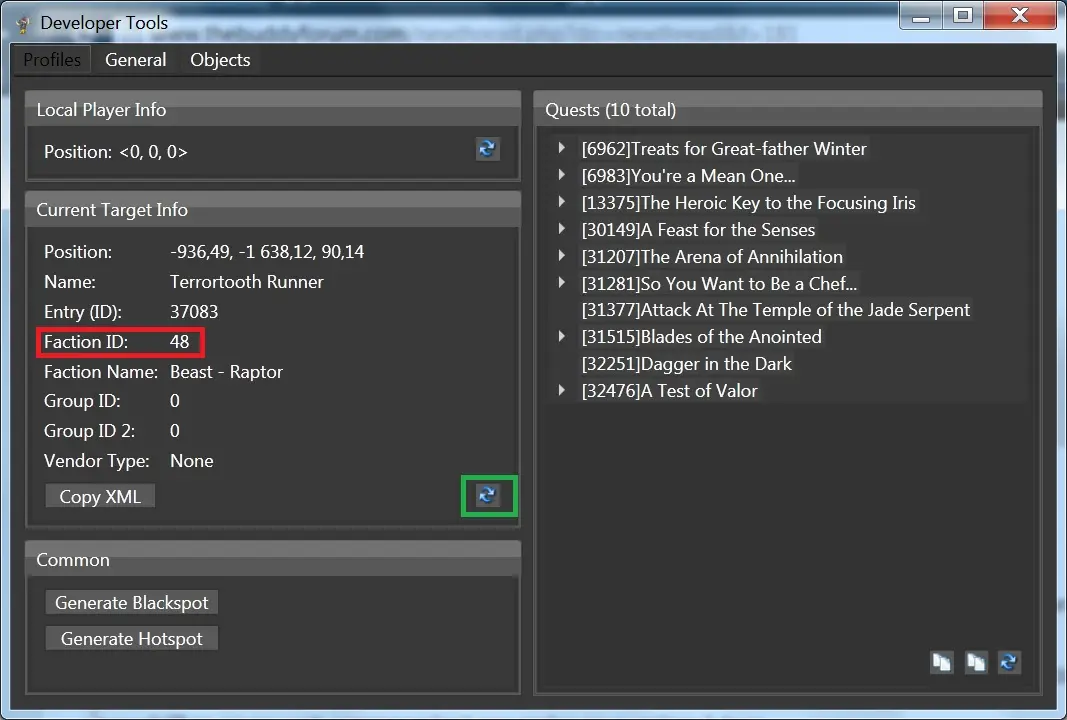Select the Dagger in the Dark quest
The height and width of the screenshot is (720, 1067).
pos(686,364)
